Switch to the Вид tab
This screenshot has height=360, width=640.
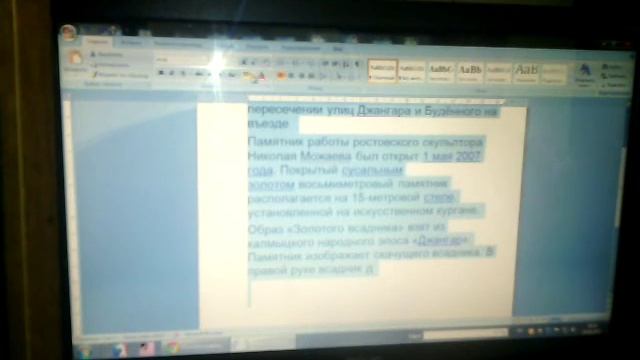coord(338,49)
